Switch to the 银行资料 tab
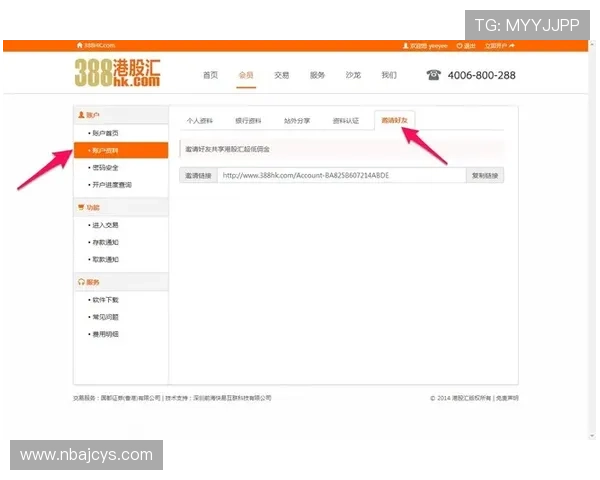The width and height of the screenshot is (600, 480). tap(248, 121)
